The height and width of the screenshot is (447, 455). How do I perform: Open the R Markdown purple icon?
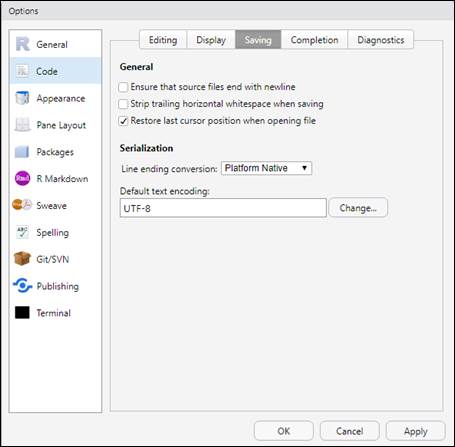tap(22, 178)
